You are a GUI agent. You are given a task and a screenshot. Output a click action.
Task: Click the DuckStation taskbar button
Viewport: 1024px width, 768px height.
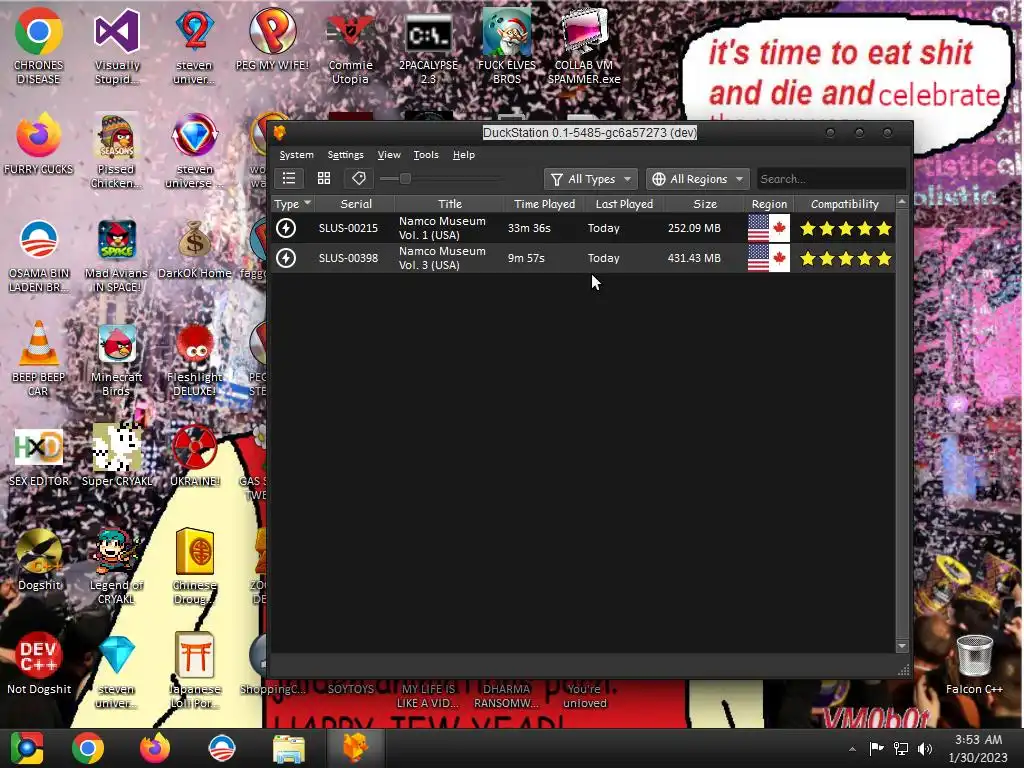(355, 748)
